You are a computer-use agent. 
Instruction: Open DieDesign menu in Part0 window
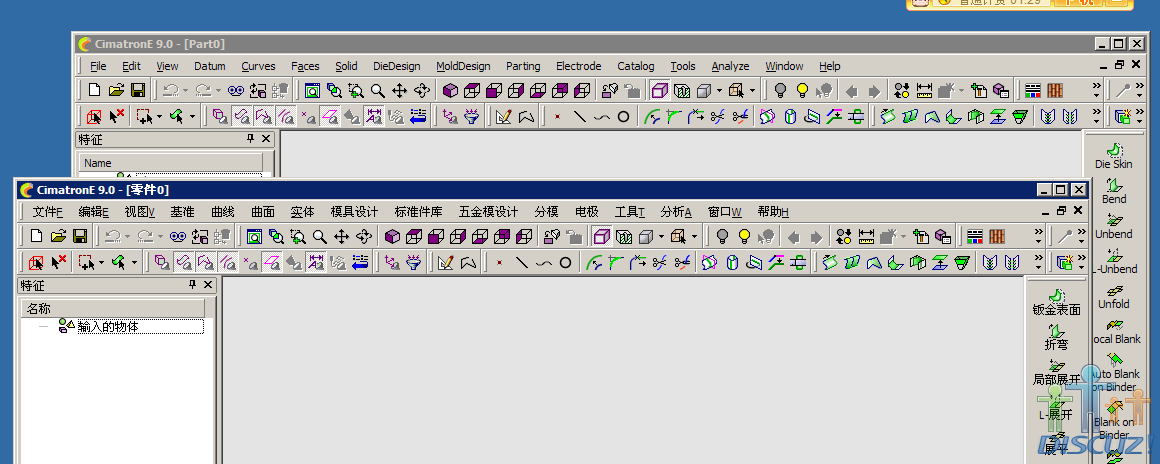click(397, 66)
